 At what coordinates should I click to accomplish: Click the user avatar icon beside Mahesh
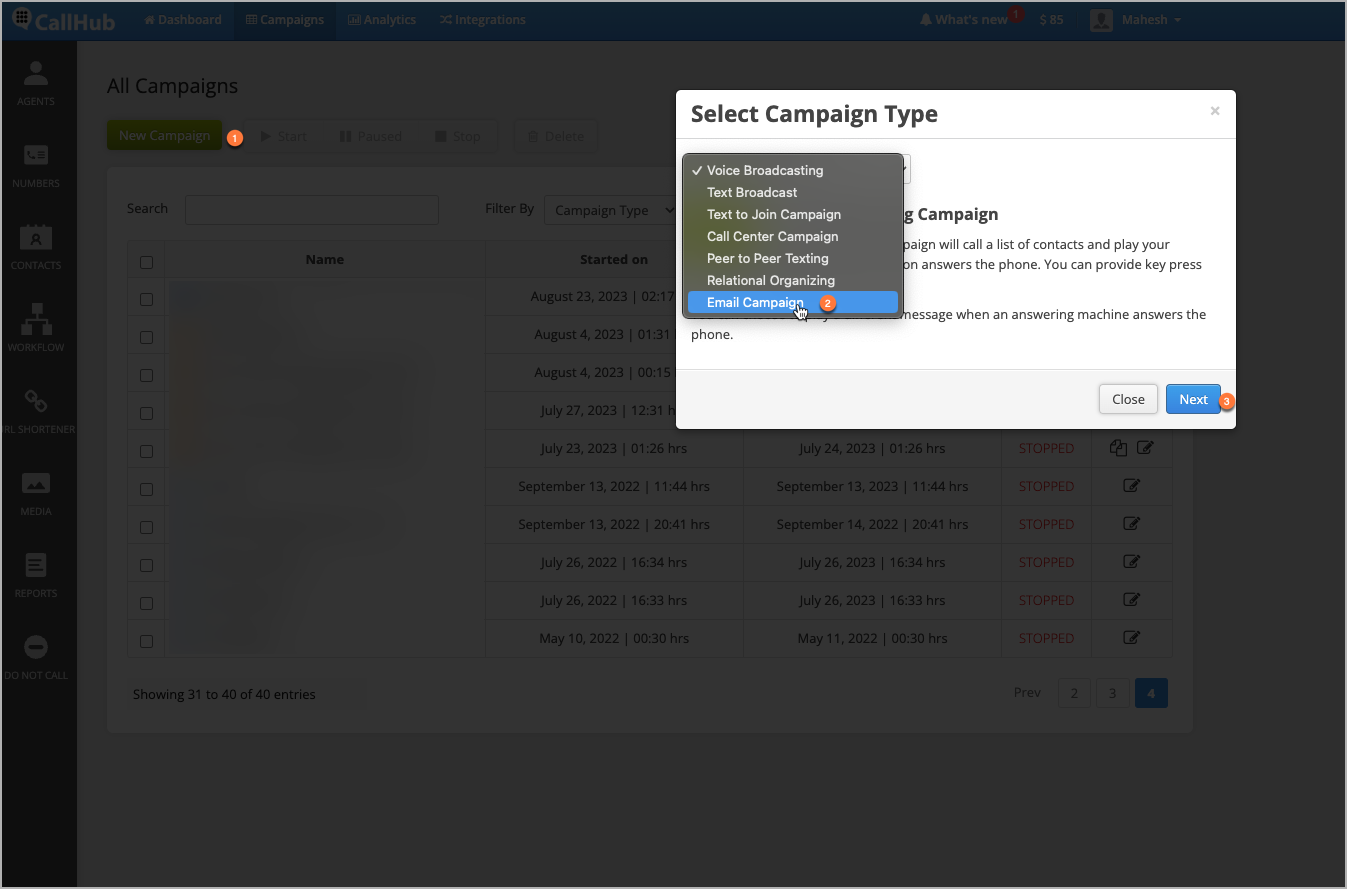tap(1102, 20)
